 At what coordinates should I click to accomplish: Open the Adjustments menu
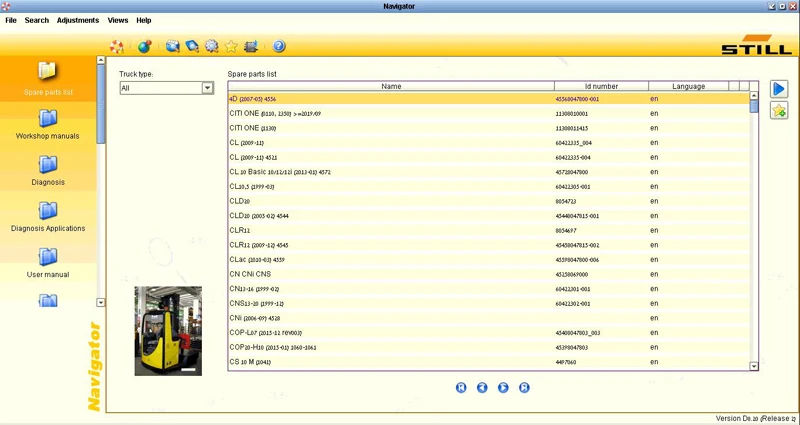pyautogui.click(x=78, y=20)
